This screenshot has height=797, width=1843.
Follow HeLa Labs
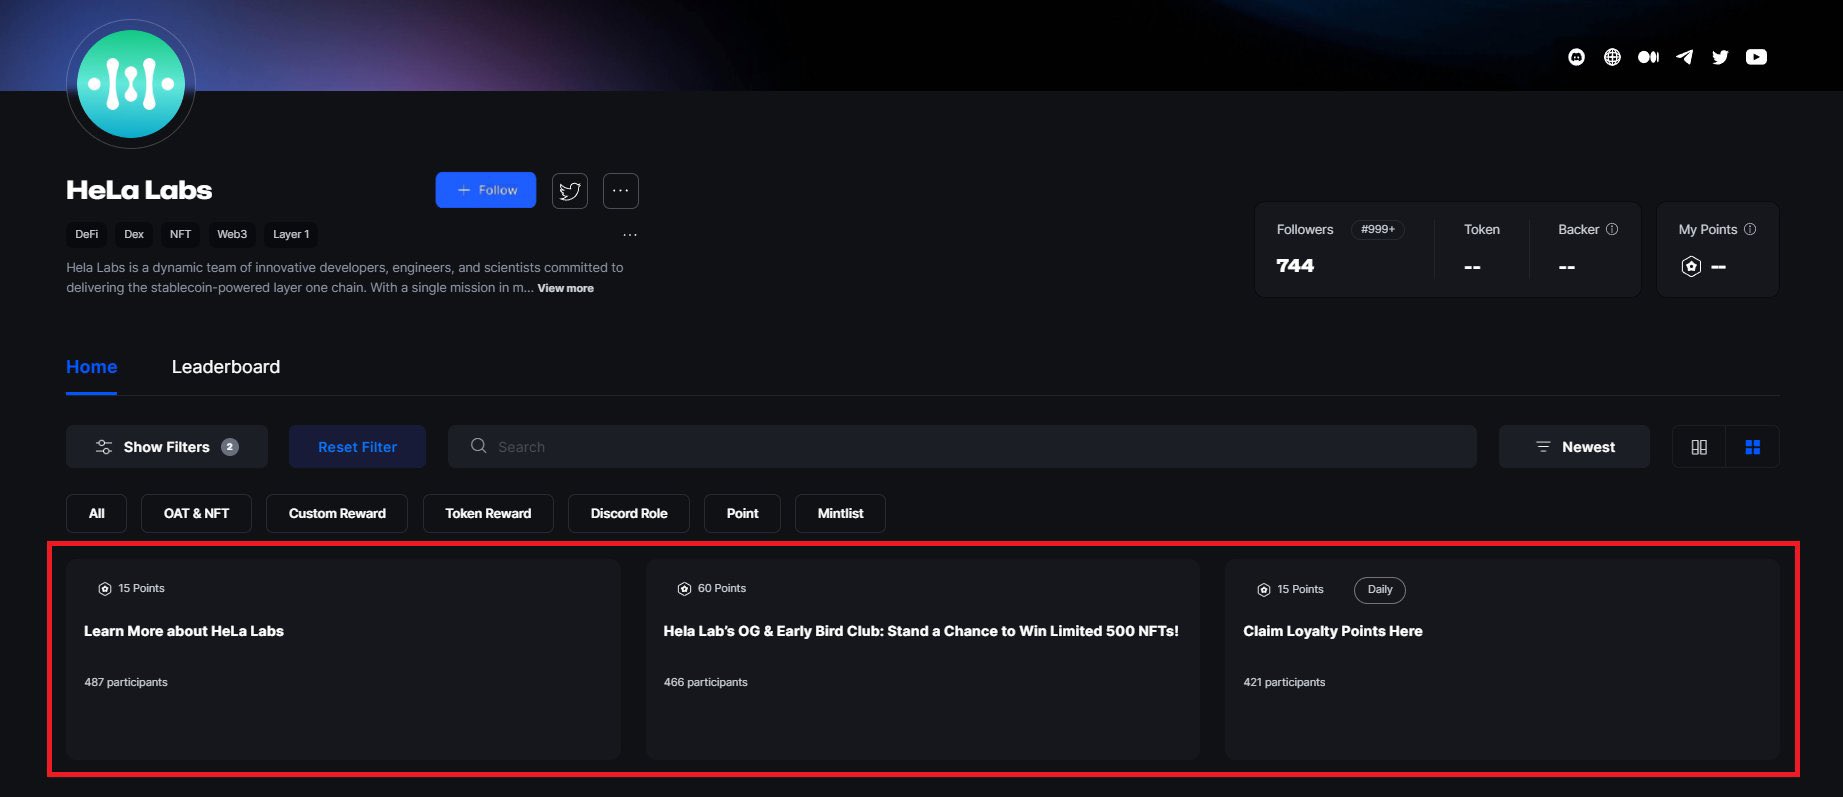pyautogui.click(x=486, y=190)
